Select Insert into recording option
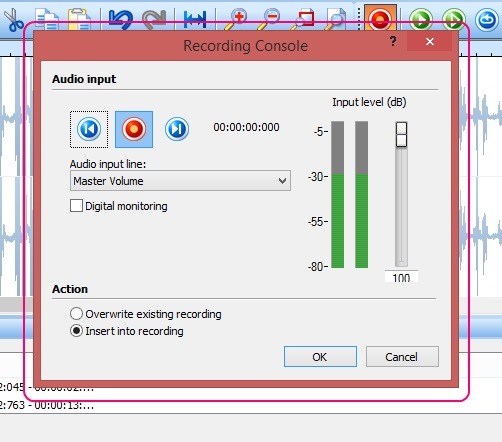The image size is (502, 442). (x=76, y=331)
